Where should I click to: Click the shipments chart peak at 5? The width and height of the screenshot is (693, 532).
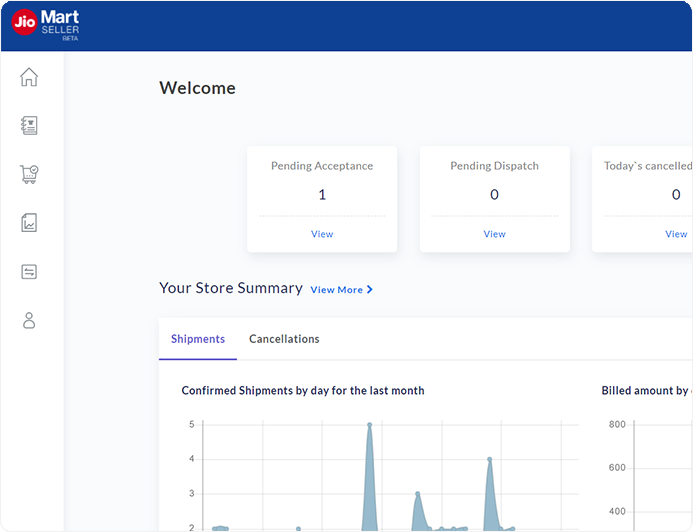[x=369, y=425]
